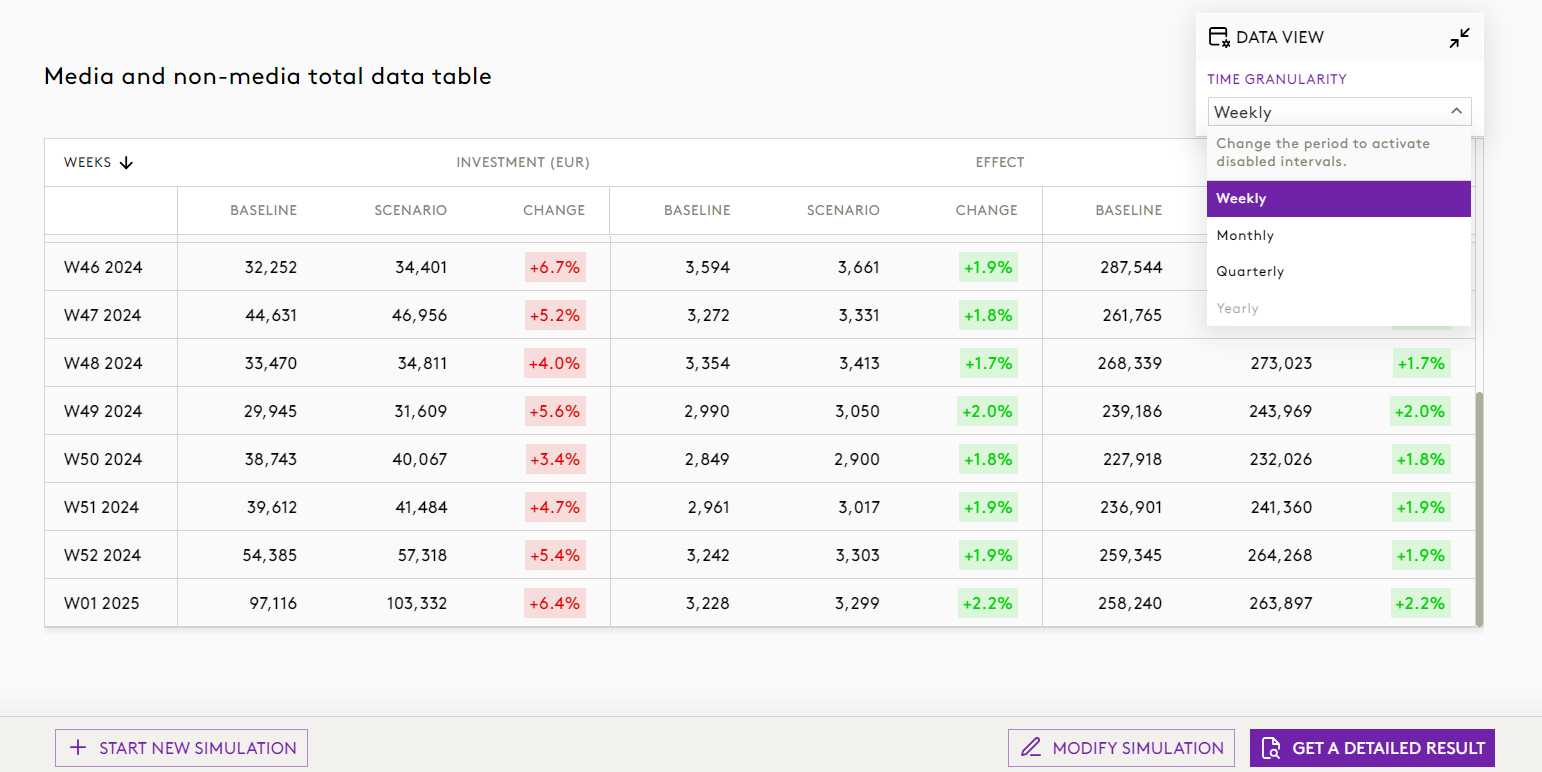The width and height of the screenshot is (1542, 772).
Task: Click the Time Granularity label
Action: pyautogui.click(x=1277, y=79)
